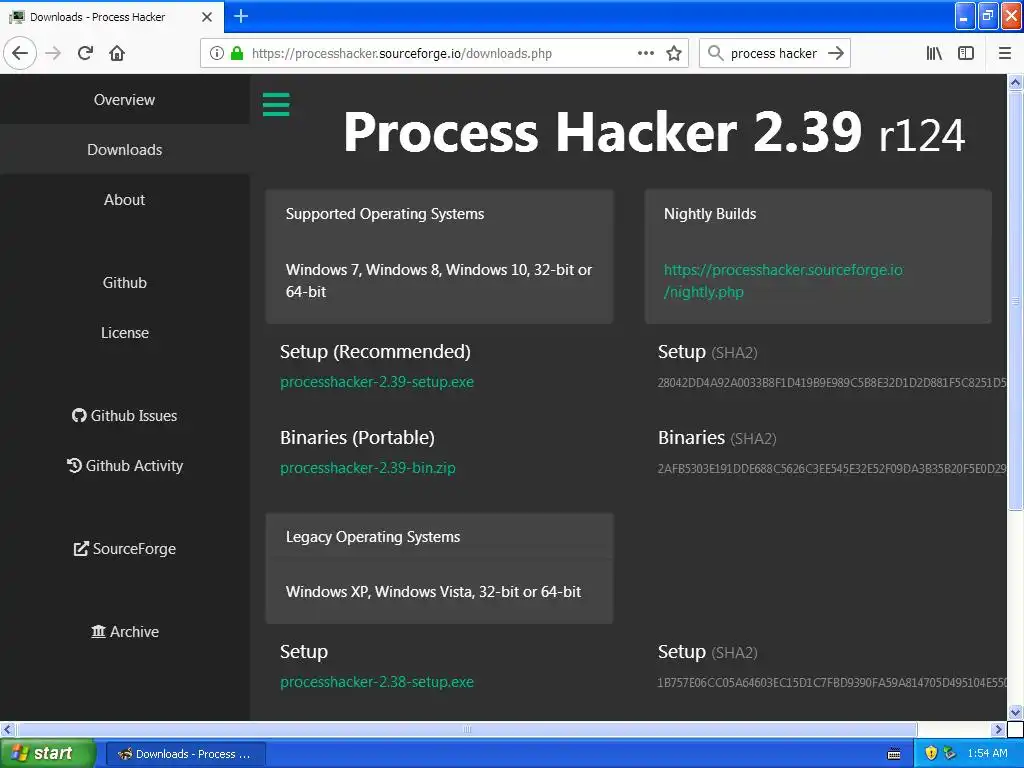Image resolution: width=1024 pixels, height=768 pixels.
Task: Open the Archive sidebar link
Action: point(124,632)
